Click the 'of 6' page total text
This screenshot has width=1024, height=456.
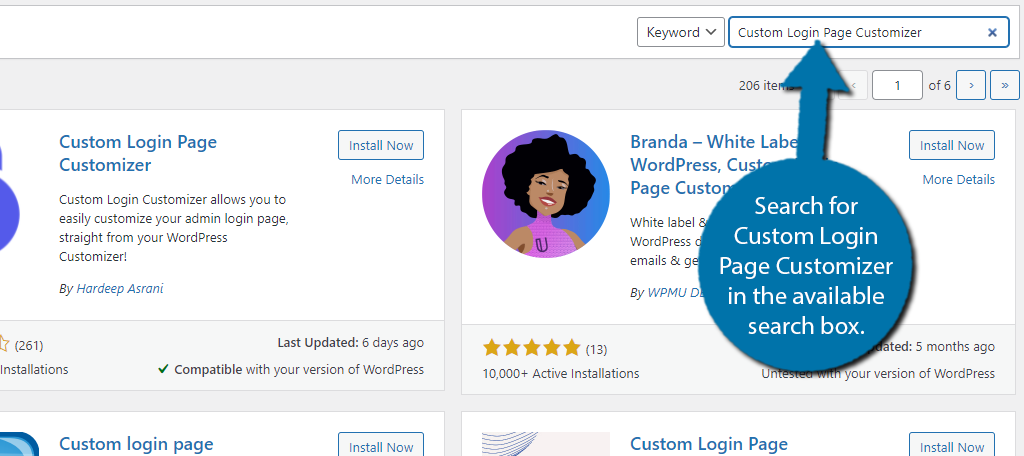[939, 85]
